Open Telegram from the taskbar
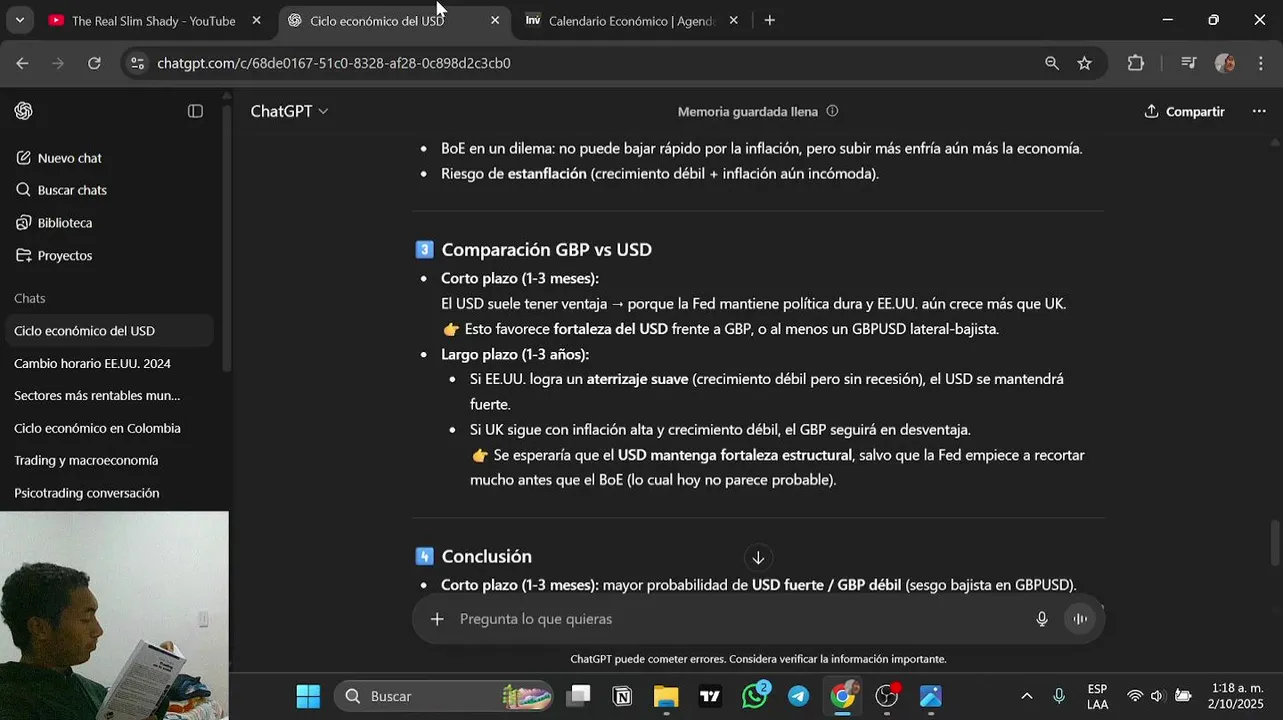 pos(799,696)
